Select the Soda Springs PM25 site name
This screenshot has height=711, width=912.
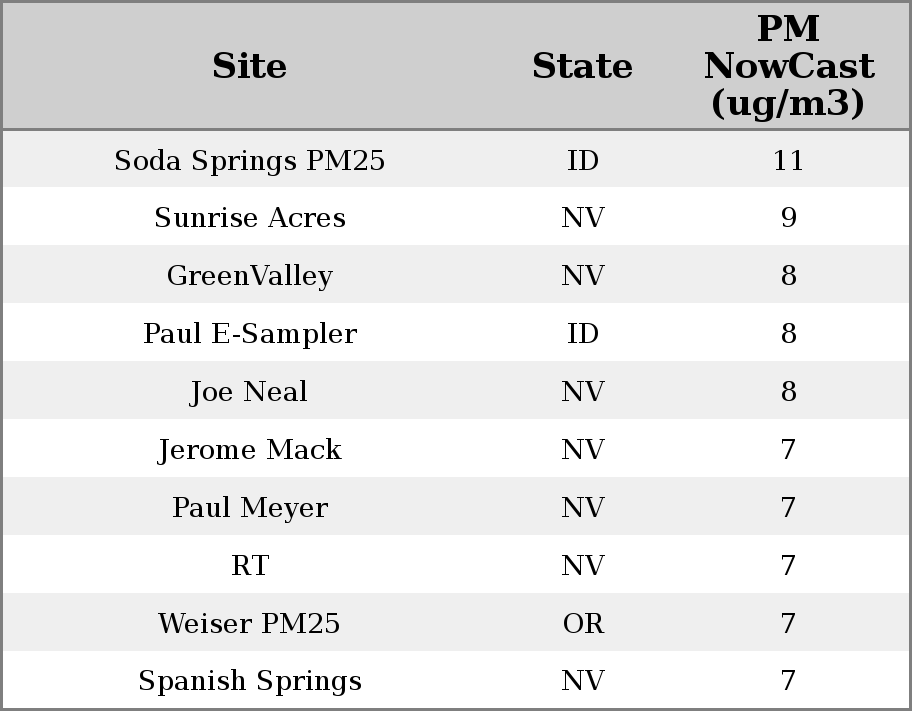pos(250,161)
